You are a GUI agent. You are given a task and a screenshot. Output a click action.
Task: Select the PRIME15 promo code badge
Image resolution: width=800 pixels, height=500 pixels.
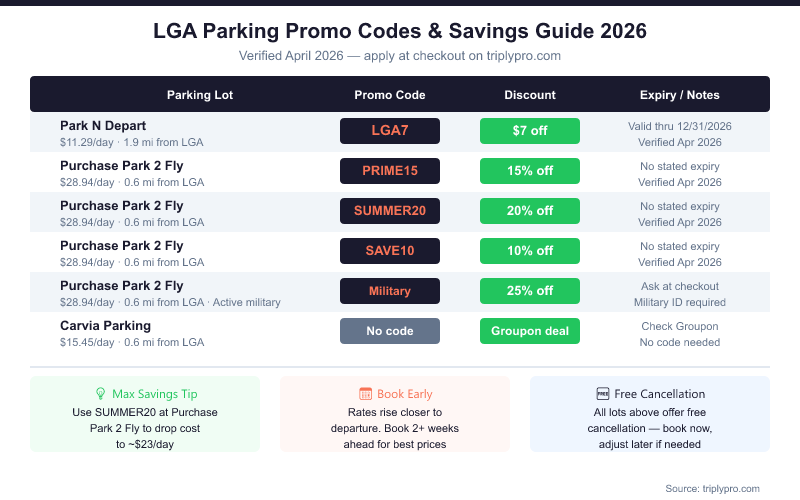pos(390,171)
